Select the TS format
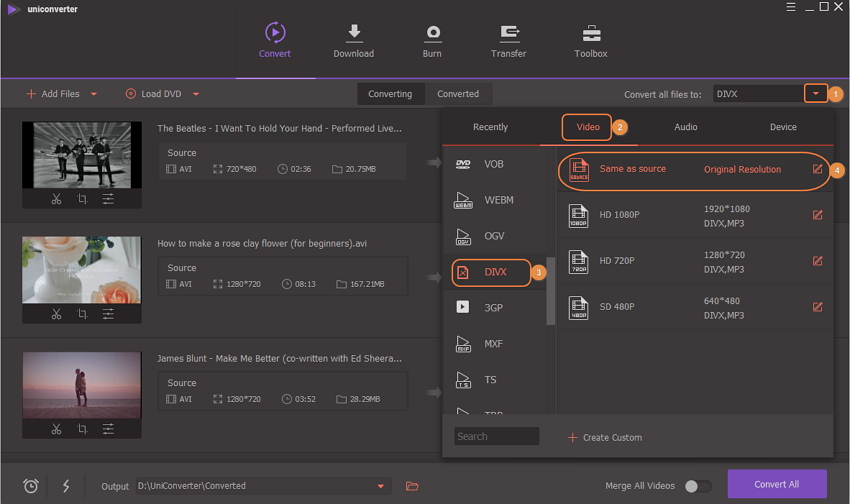Image resolution: width=850 pixels, height=504 pixels. coord(494,380)
